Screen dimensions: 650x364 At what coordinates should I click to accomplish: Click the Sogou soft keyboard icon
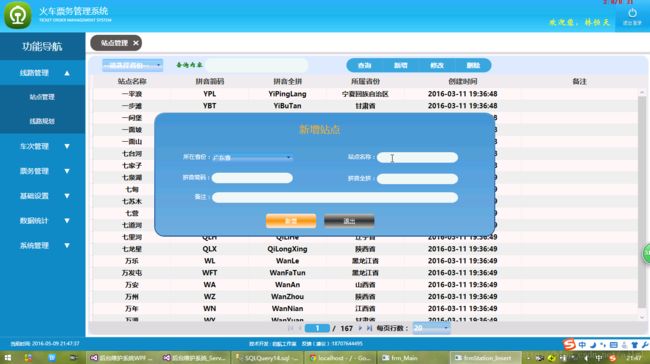pos(614,345)
